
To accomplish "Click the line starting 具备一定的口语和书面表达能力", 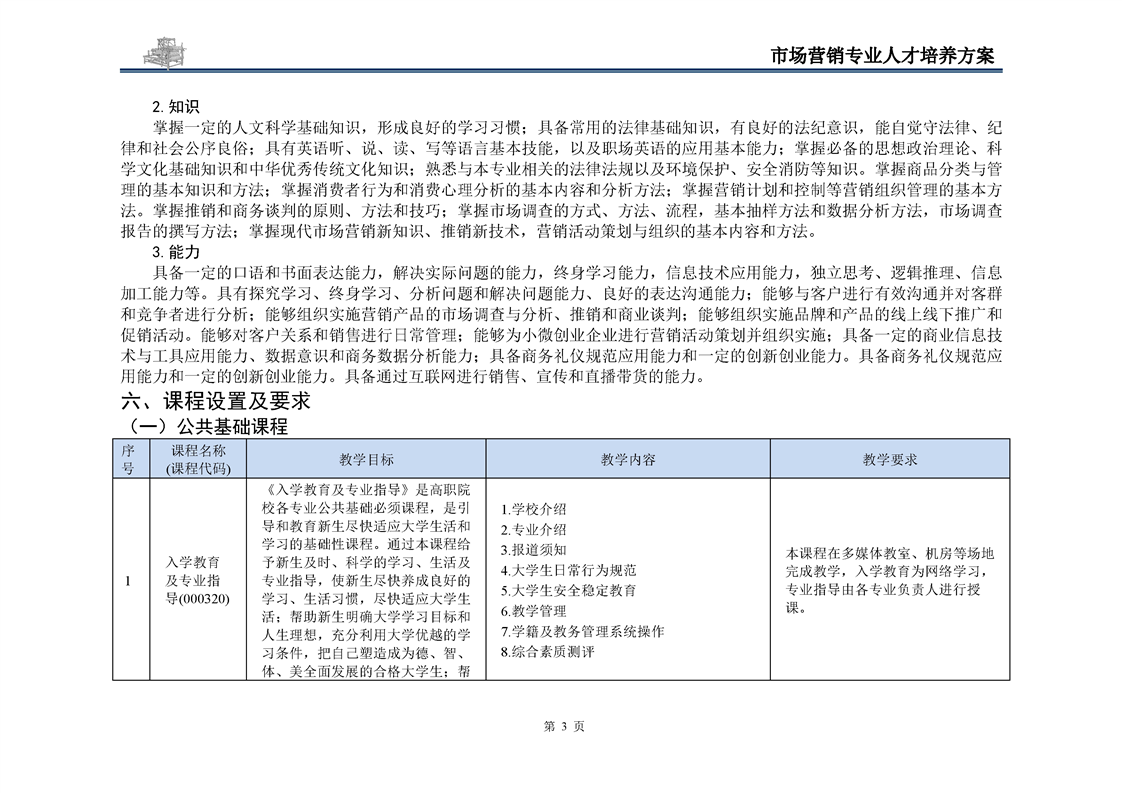I will coord(577,273).
